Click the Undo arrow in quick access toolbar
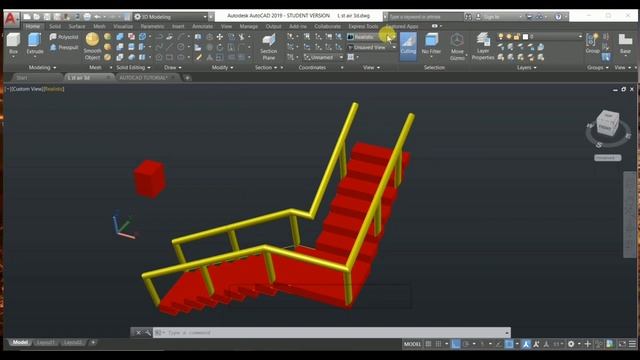This screenshot has width=640, height=360. (x=97, y=17)
